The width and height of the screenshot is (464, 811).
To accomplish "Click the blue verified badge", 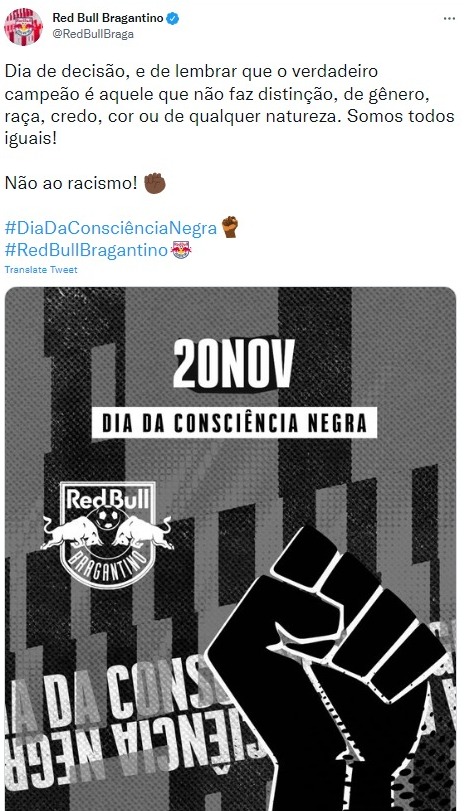I will pyautogui.click(x=173, y=19).
